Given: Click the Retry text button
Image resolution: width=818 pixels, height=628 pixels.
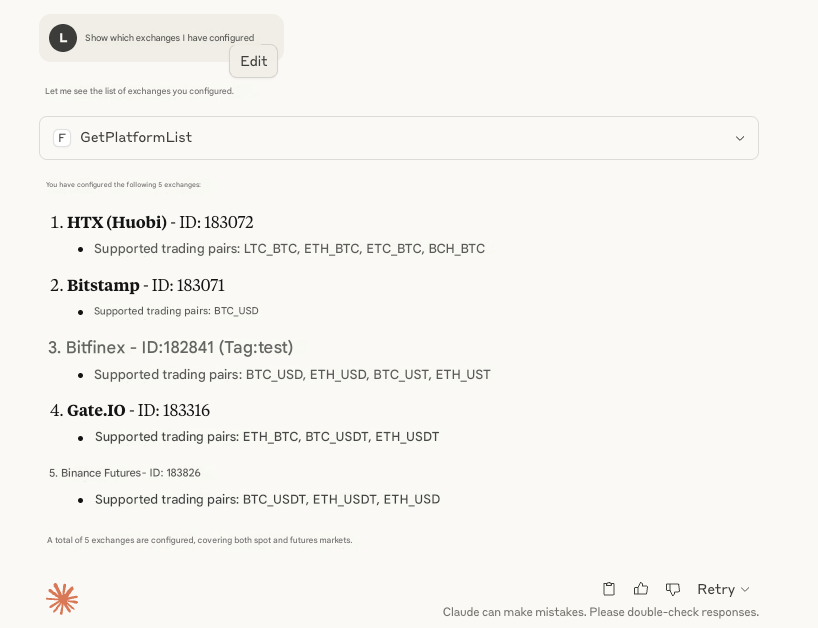Looking at the screenshot, I should 716,589.
